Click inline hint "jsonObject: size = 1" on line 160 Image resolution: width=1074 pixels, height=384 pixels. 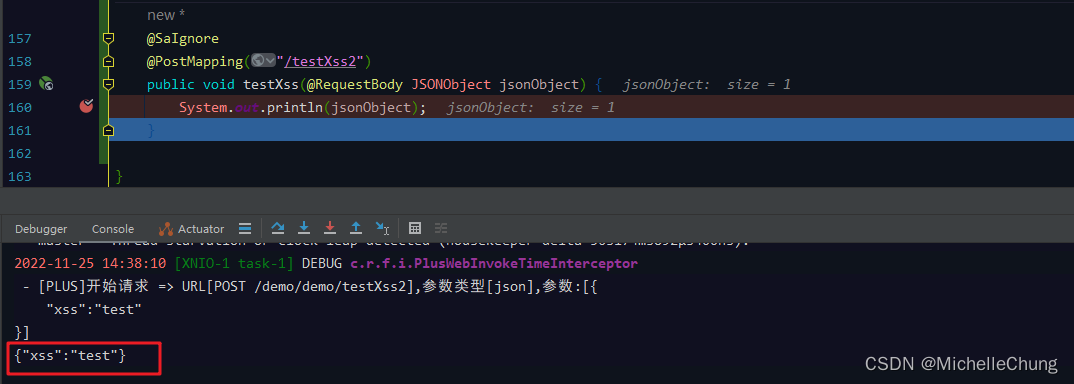pos(531,107)
